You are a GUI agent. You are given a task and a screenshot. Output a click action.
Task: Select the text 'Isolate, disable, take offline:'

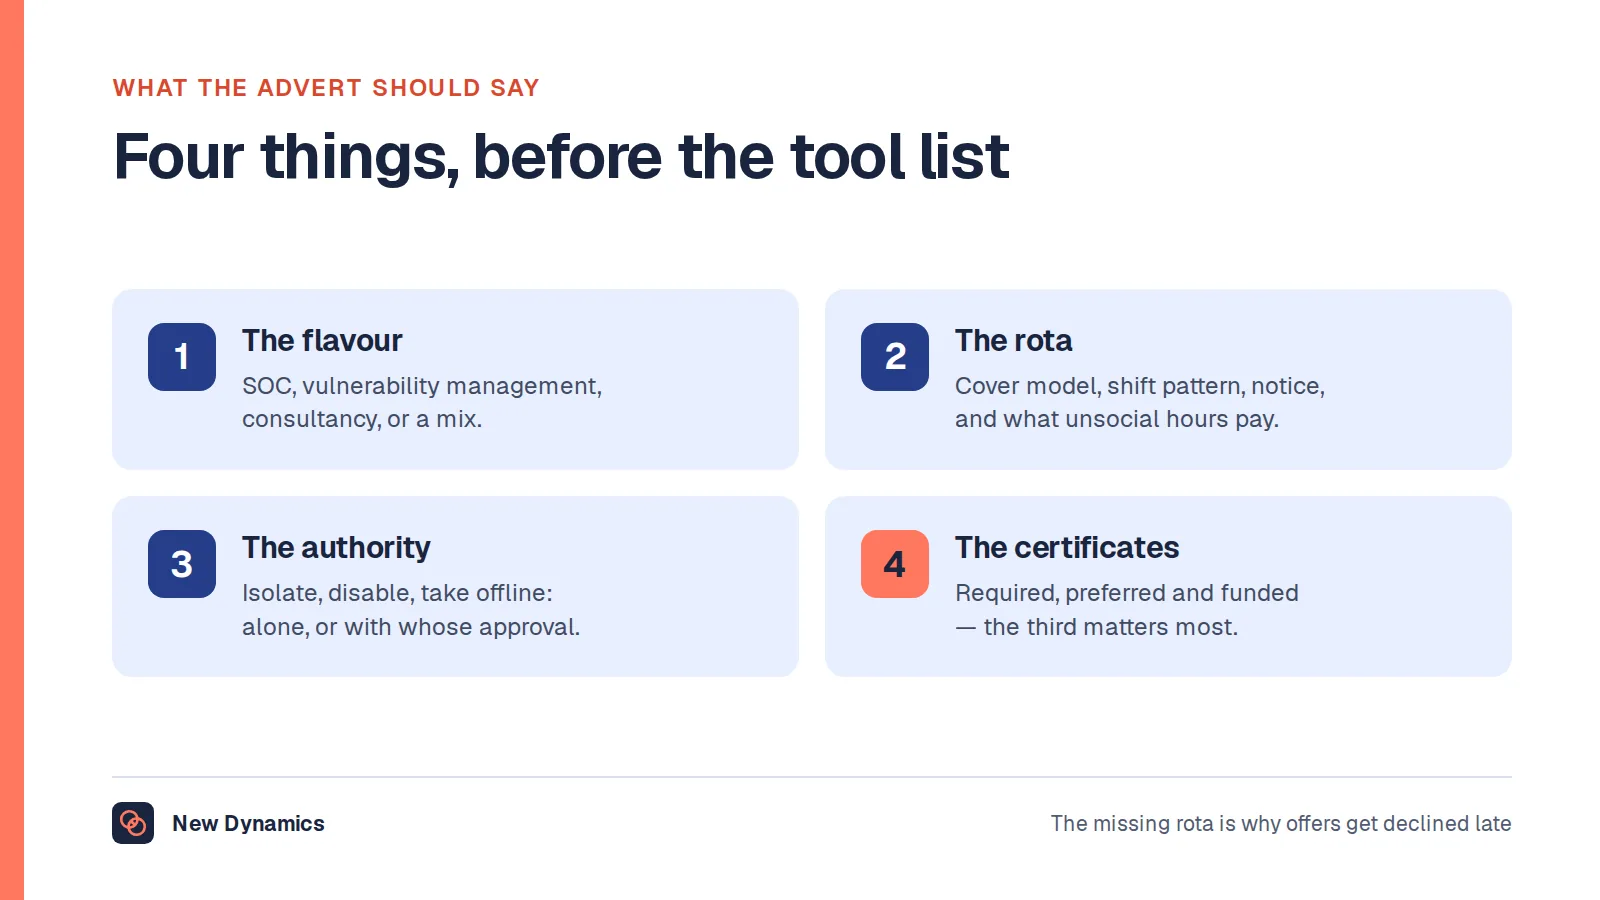(397, 593)
